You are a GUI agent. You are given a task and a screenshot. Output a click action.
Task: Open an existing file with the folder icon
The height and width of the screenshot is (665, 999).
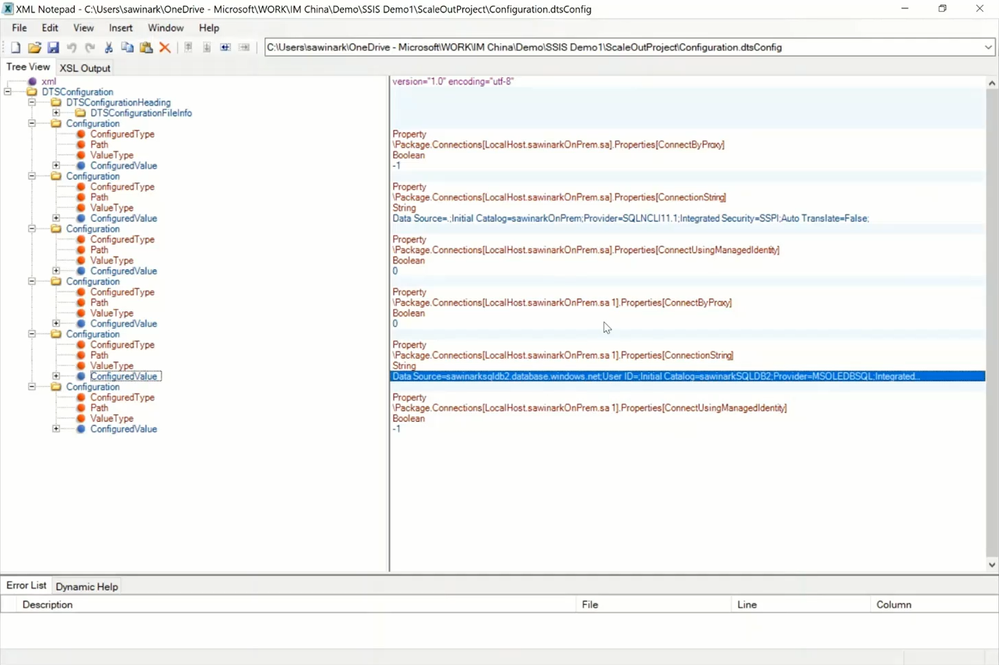coord(34,48)
